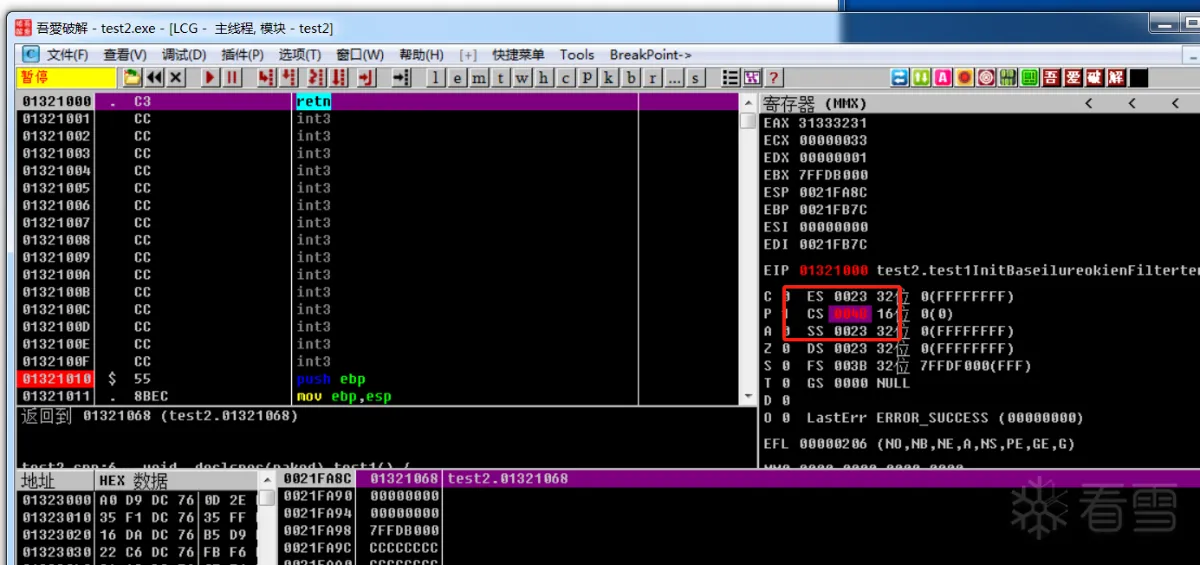Screen dimensions: 1200x565
Task: Open the Run trace with the ... button
Action: (x=674, y=77)
